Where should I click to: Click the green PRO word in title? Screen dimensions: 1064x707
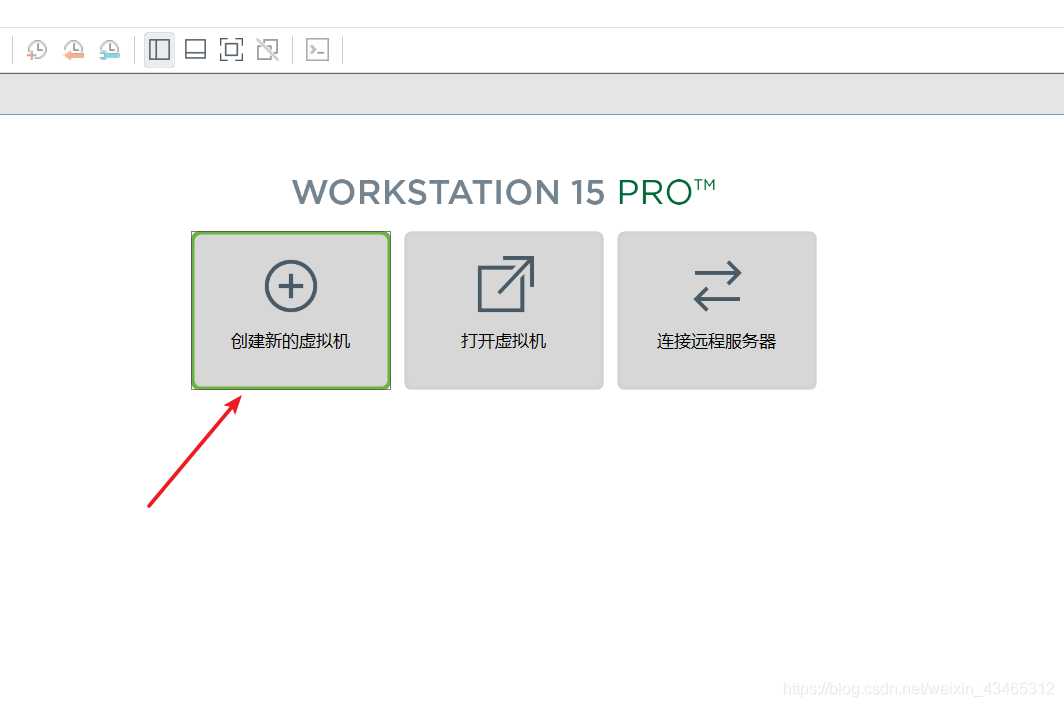point(655,193)
